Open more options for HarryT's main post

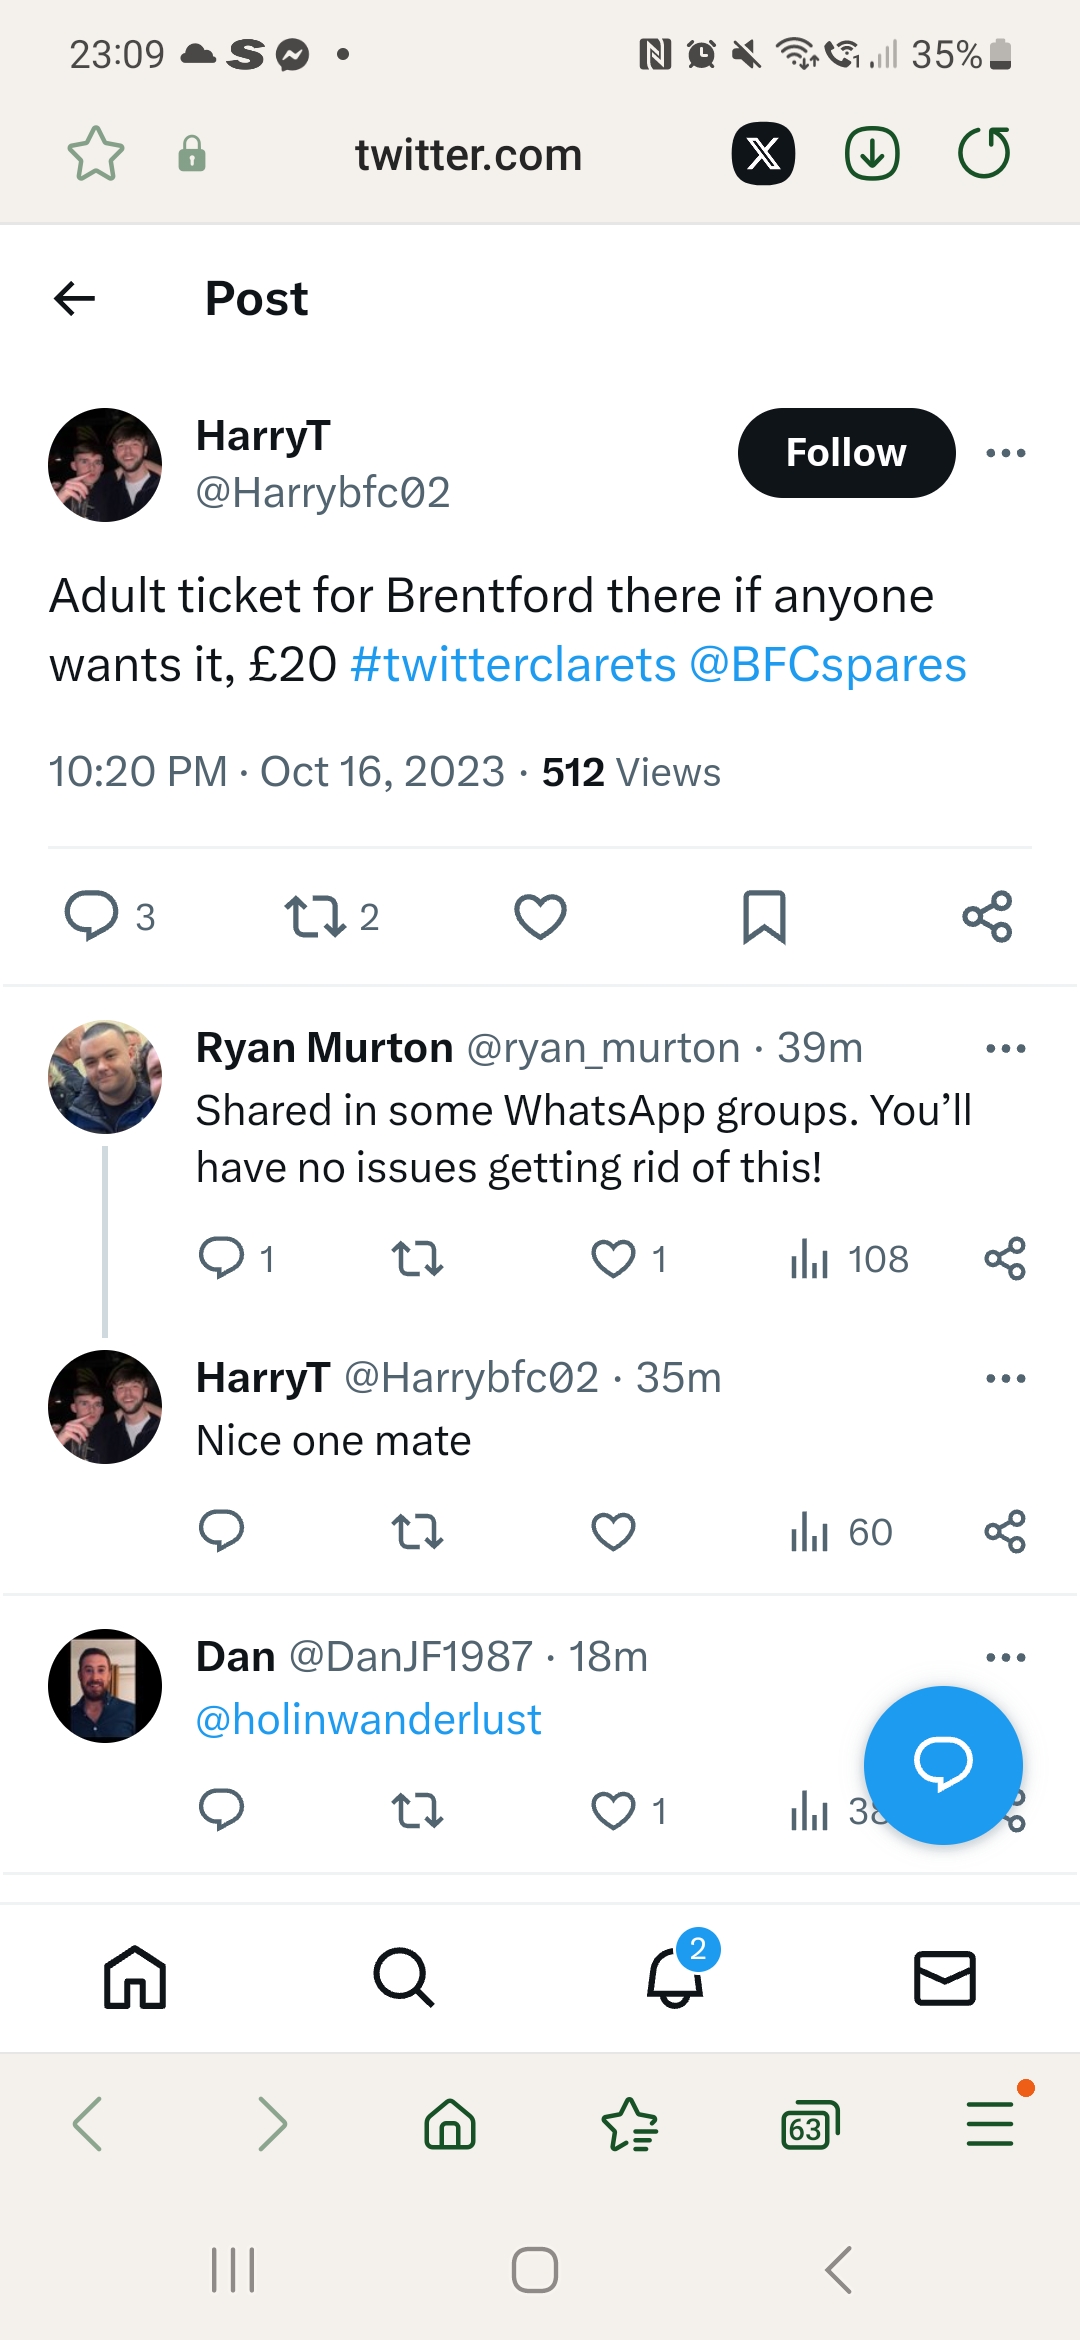point(1005,453)
